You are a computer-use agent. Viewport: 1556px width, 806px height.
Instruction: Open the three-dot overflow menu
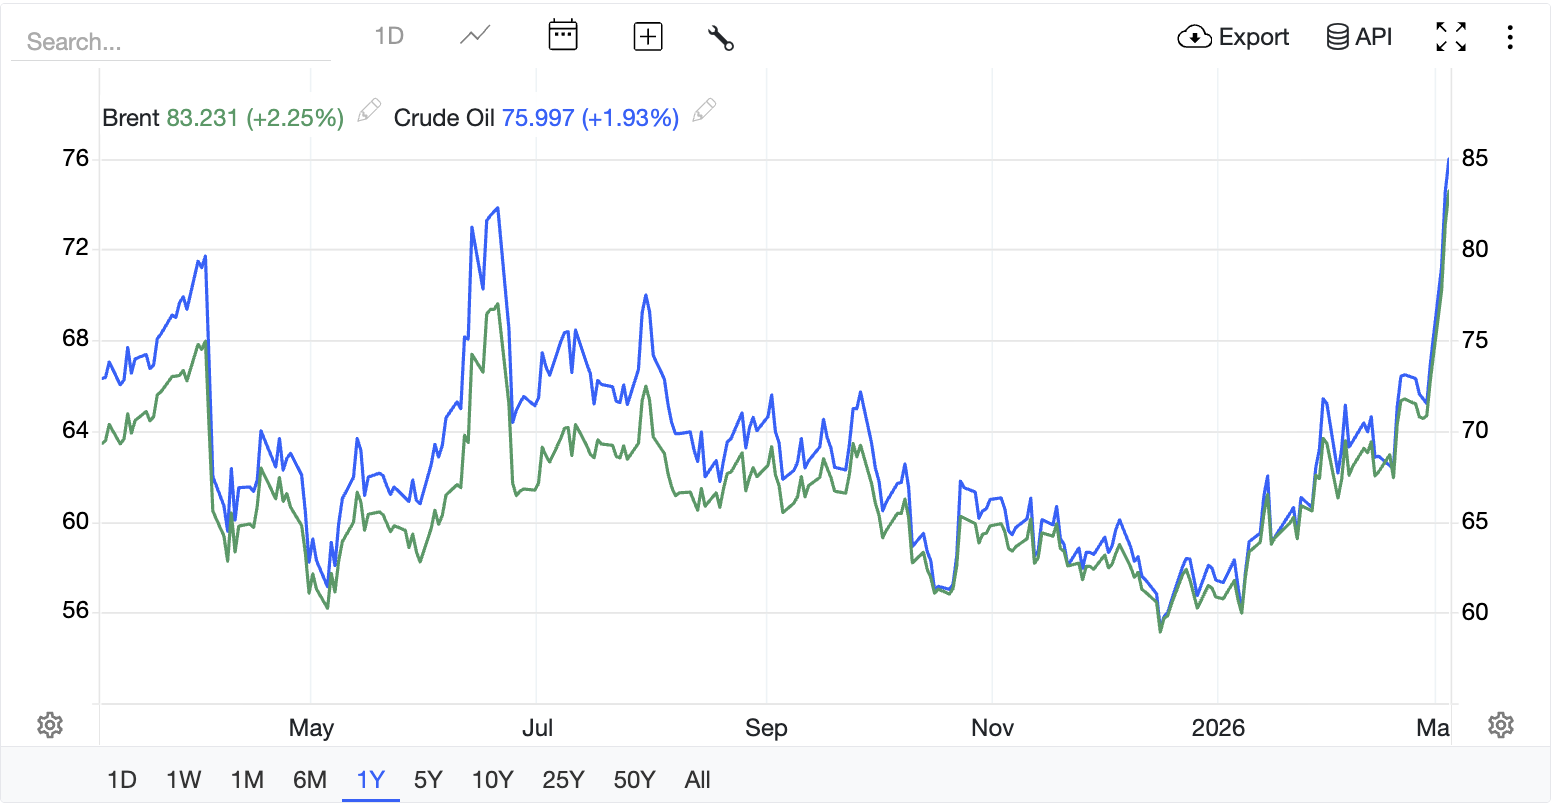[x=1510, y=36]
